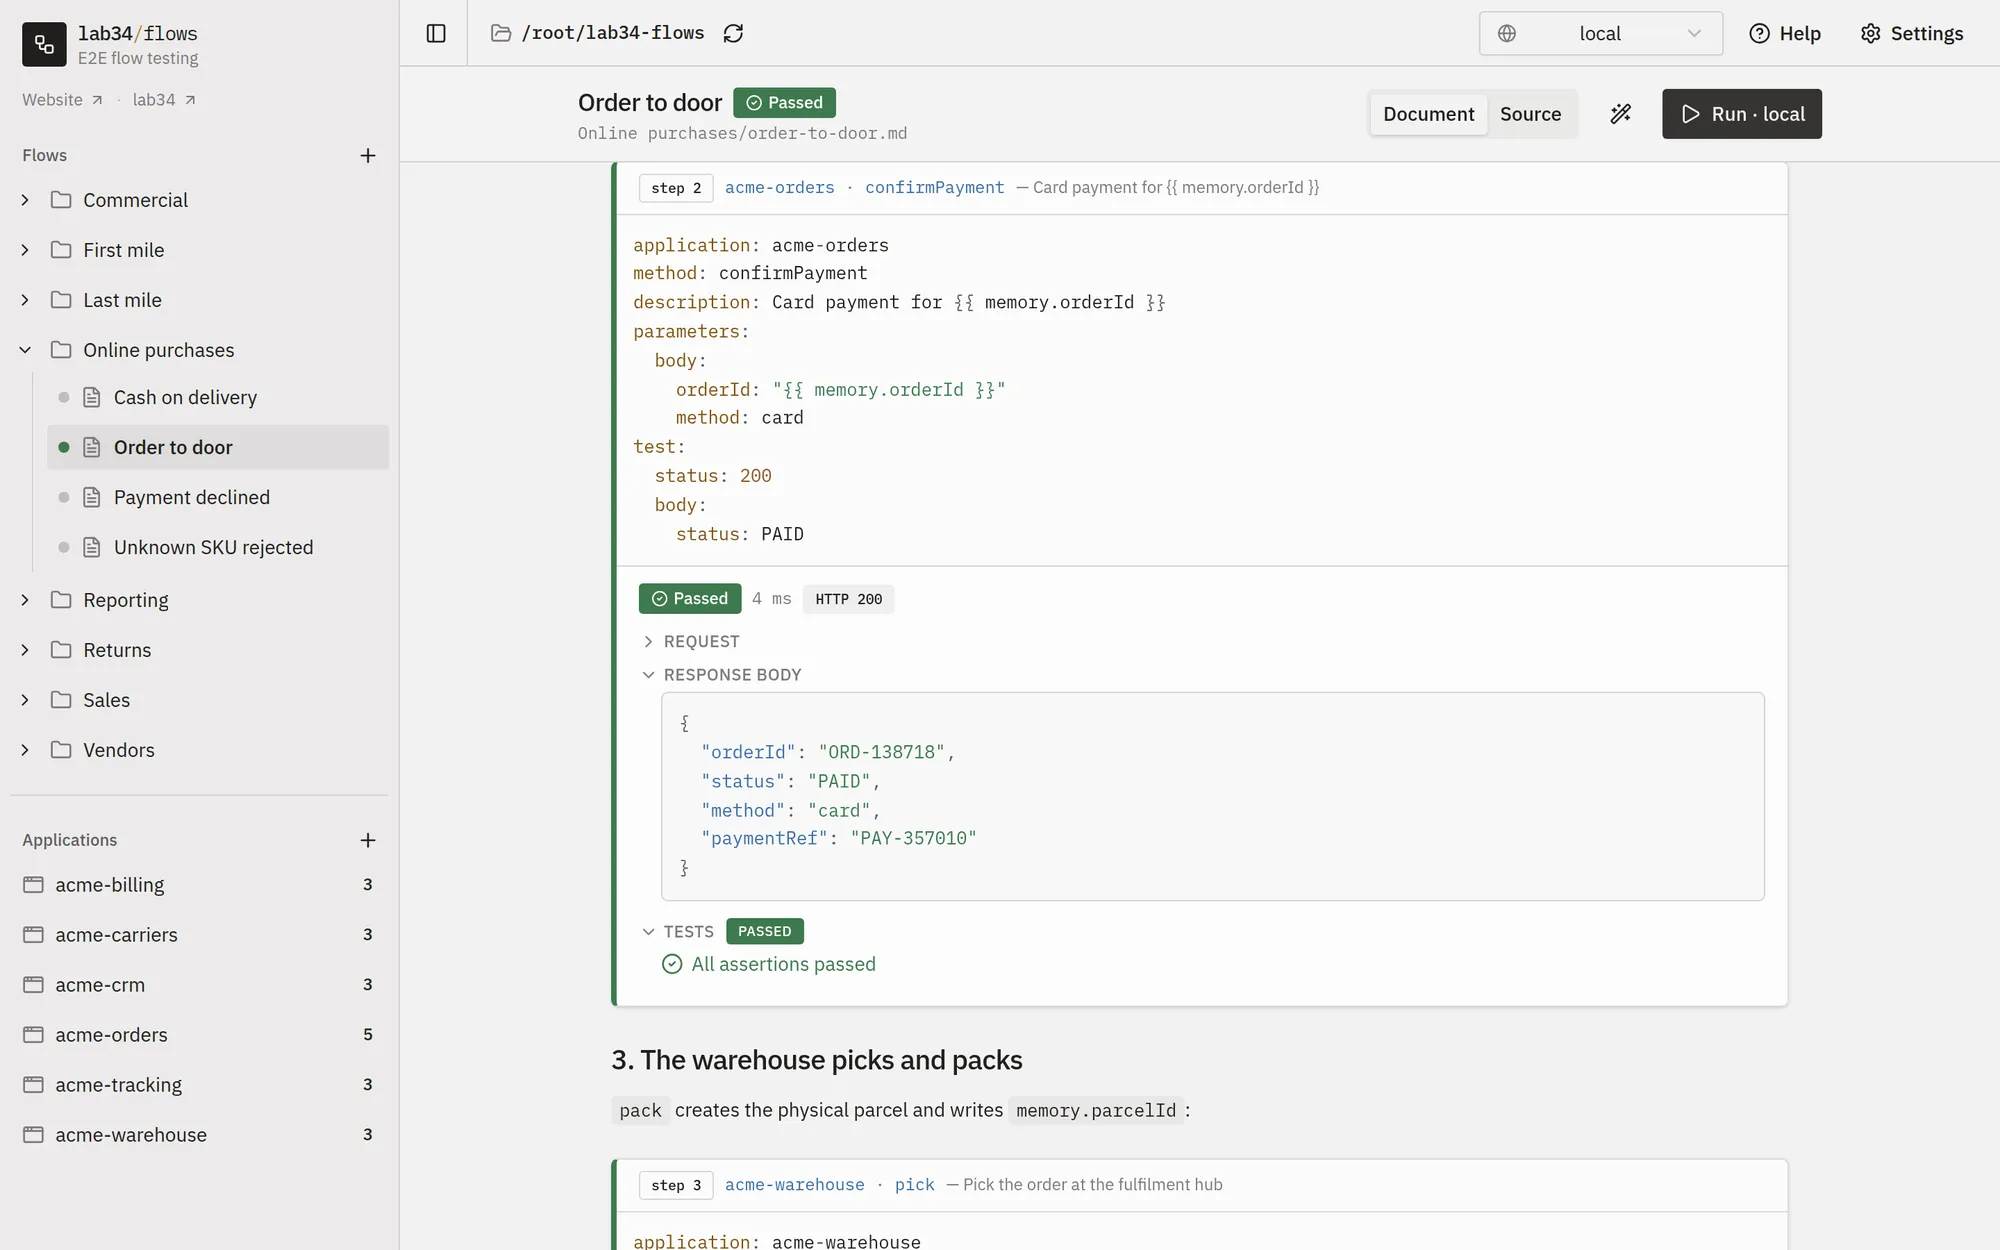Open the local environment dropdown
2000x1250 pixels.
[x=1600, y=33]
